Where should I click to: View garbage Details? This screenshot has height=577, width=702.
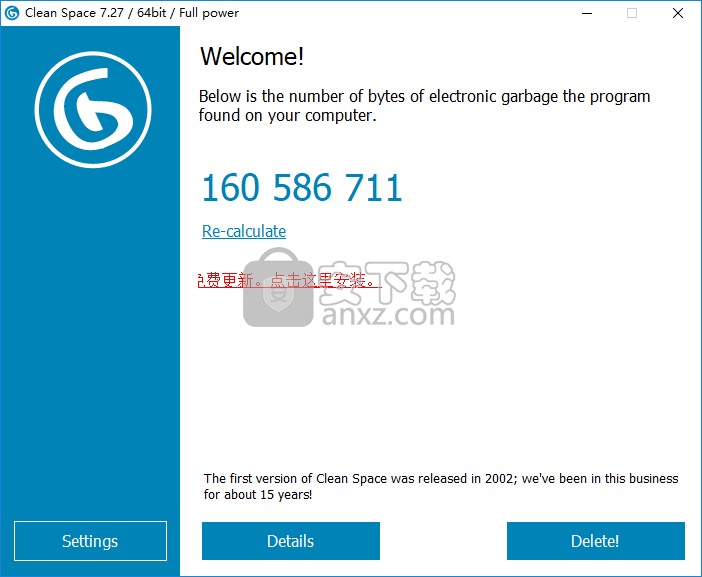291,541
